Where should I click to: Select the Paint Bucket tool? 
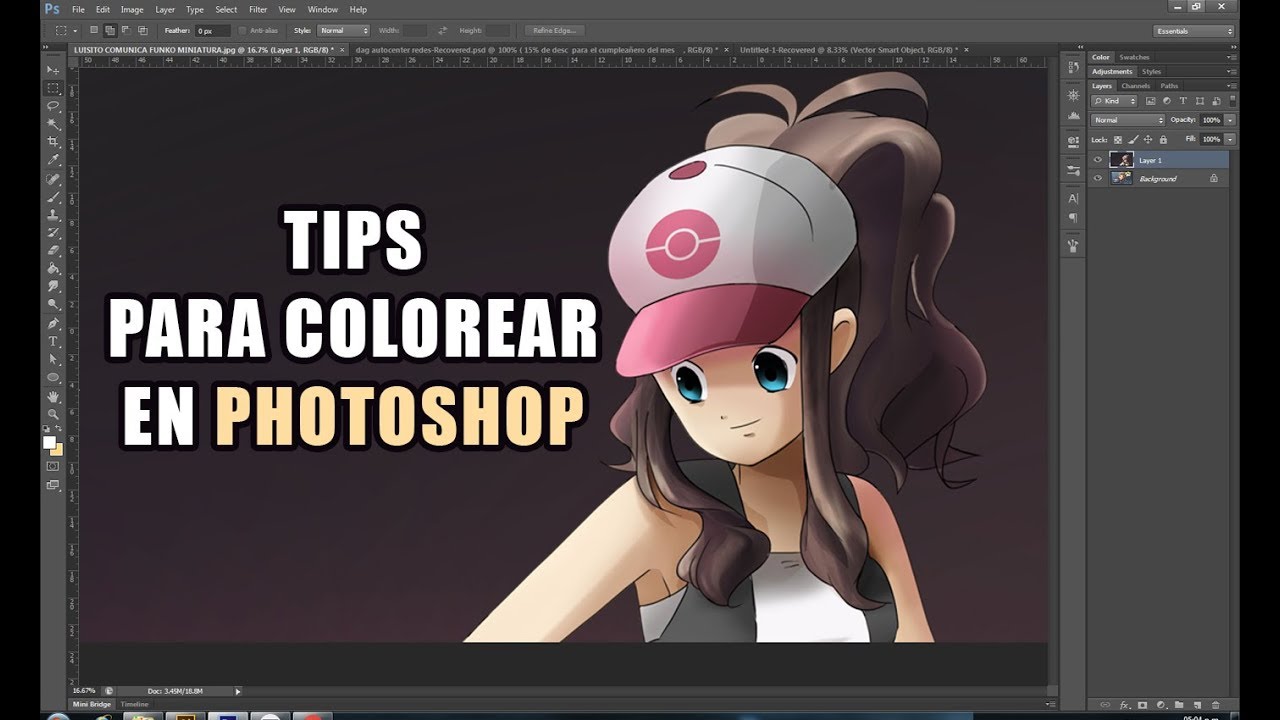(x=54, y=269)
